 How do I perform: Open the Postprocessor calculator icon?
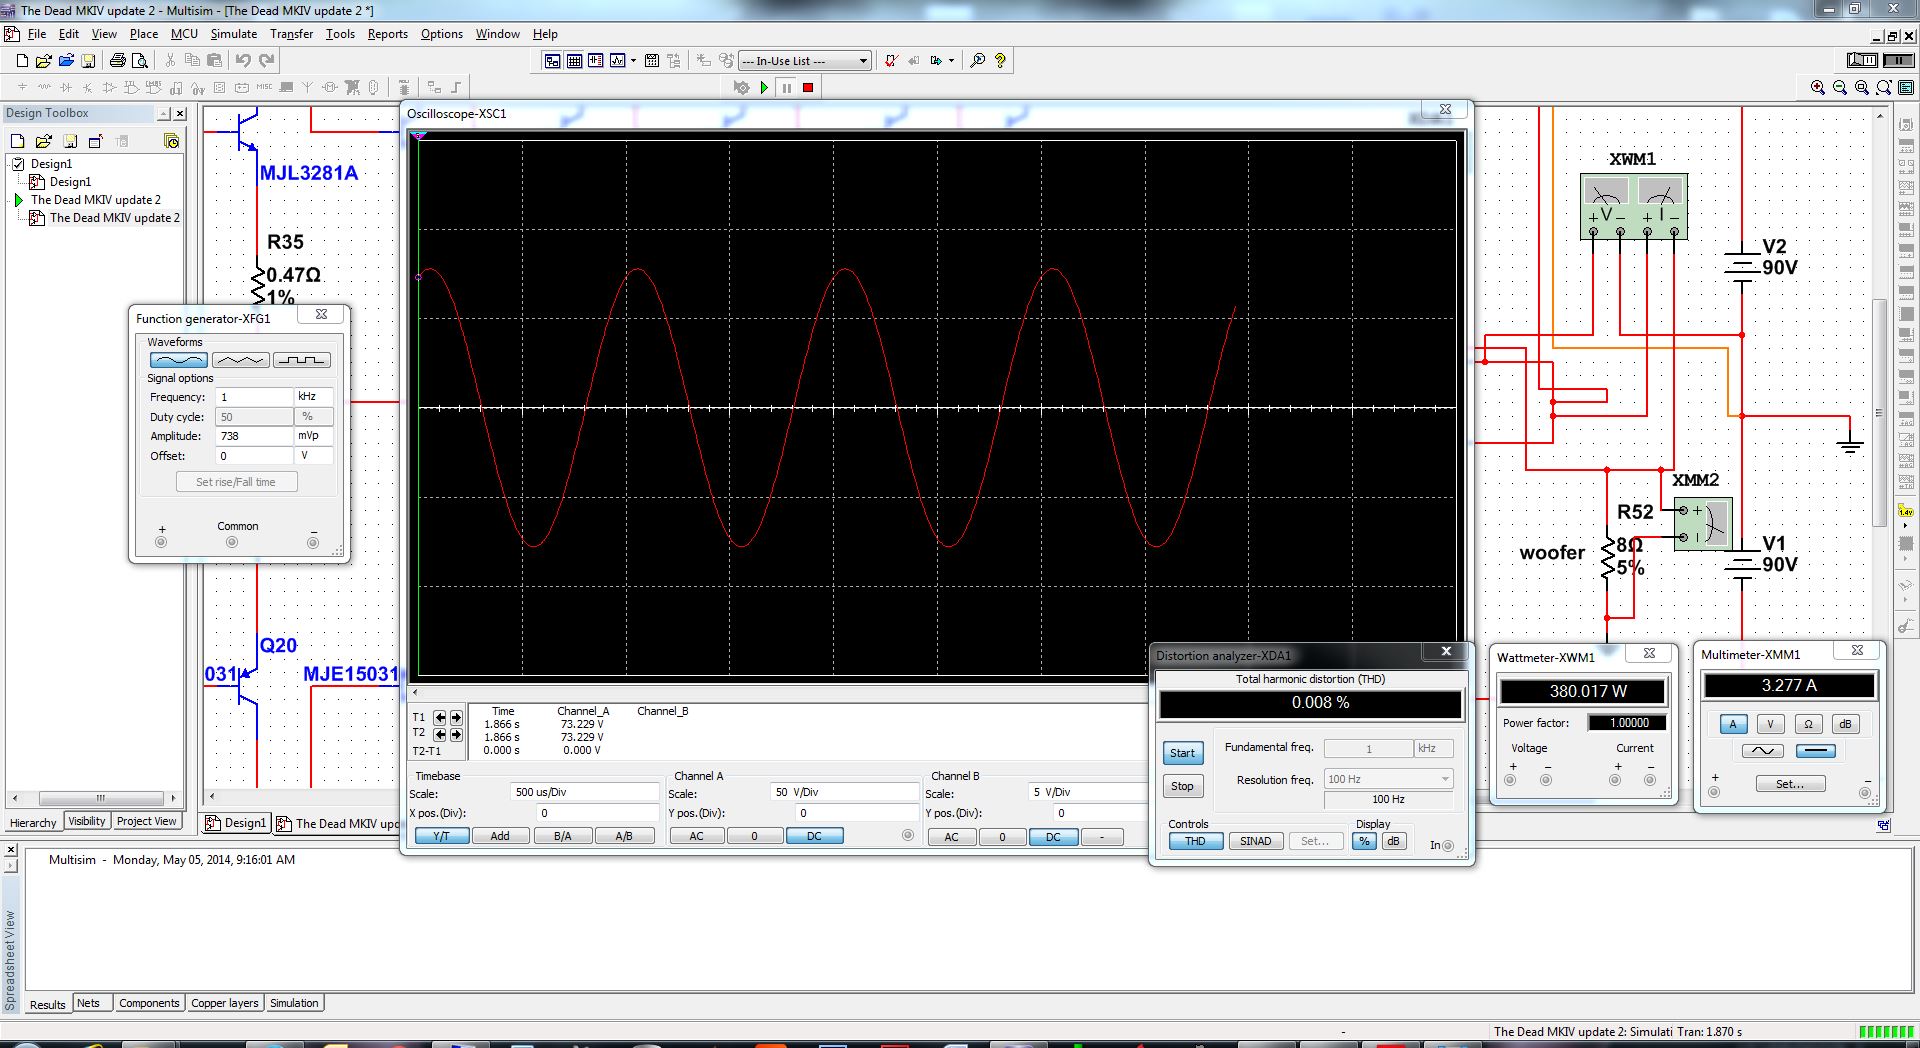(652, 61)
